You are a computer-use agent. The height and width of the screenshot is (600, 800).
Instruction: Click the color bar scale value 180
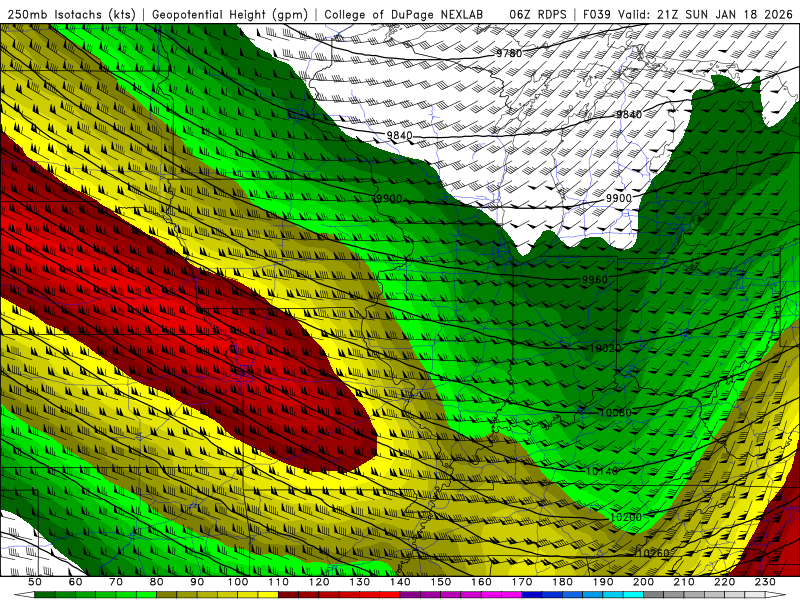pyautogui.click(x=562, y=582)
